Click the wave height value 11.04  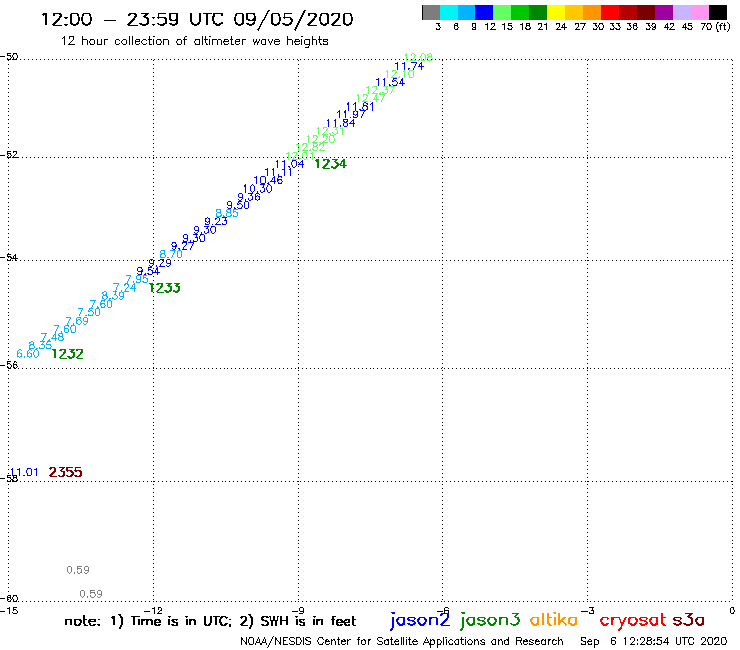click(289, 164)
